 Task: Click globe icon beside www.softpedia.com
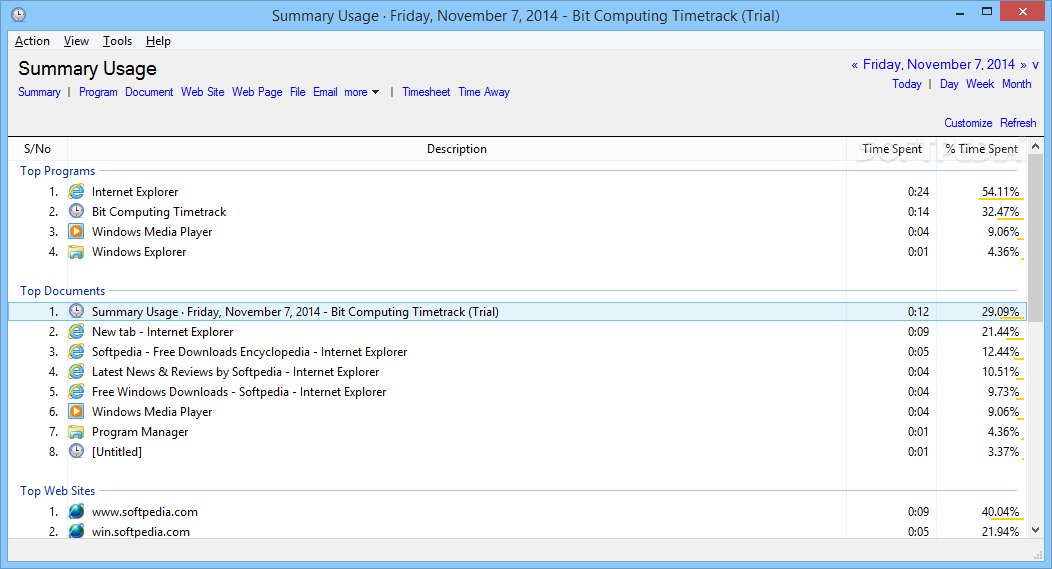click(x=76, y=511)
